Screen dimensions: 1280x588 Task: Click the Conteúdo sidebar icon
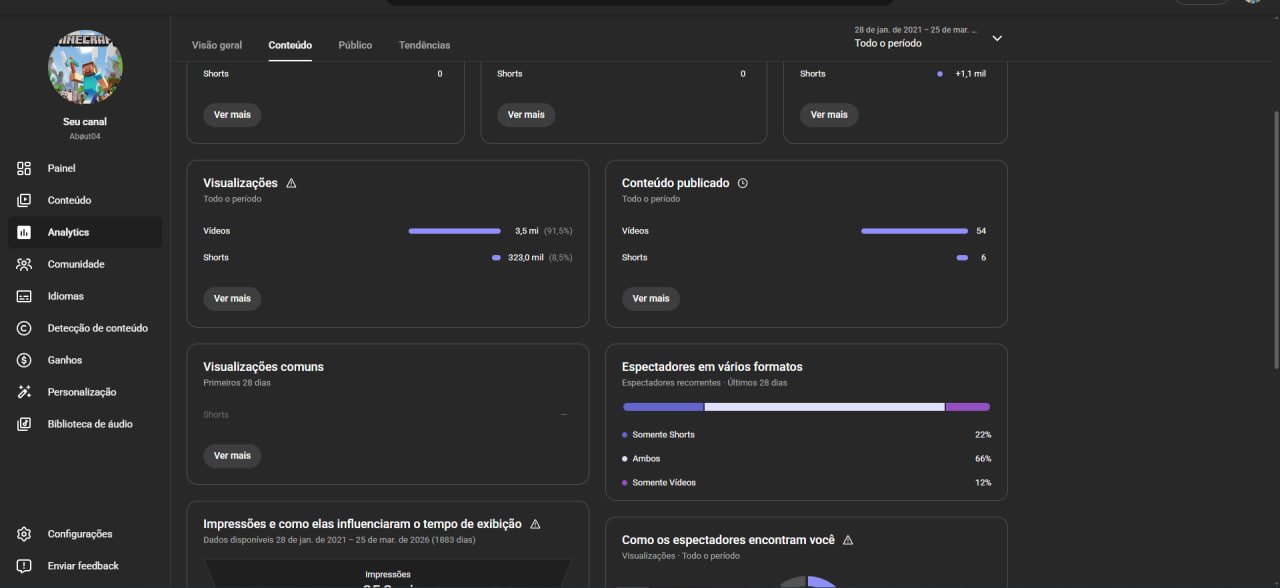pyautogui.click(x=24, y=200)
